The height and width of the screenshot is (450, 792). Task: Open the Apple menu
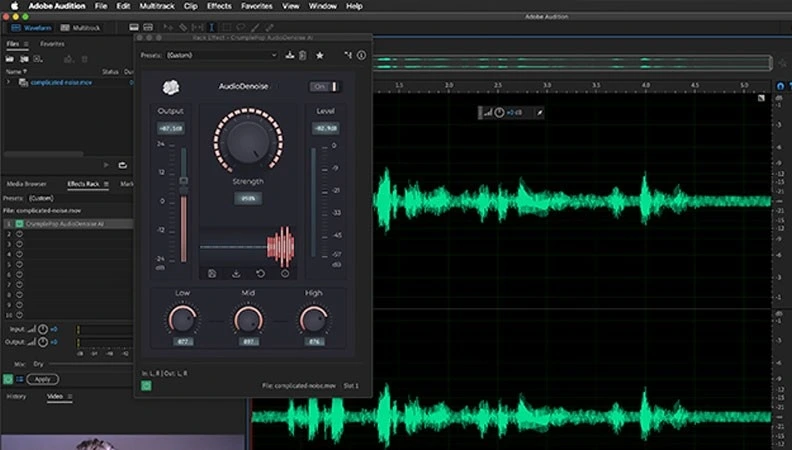click(x=15, y=6)
